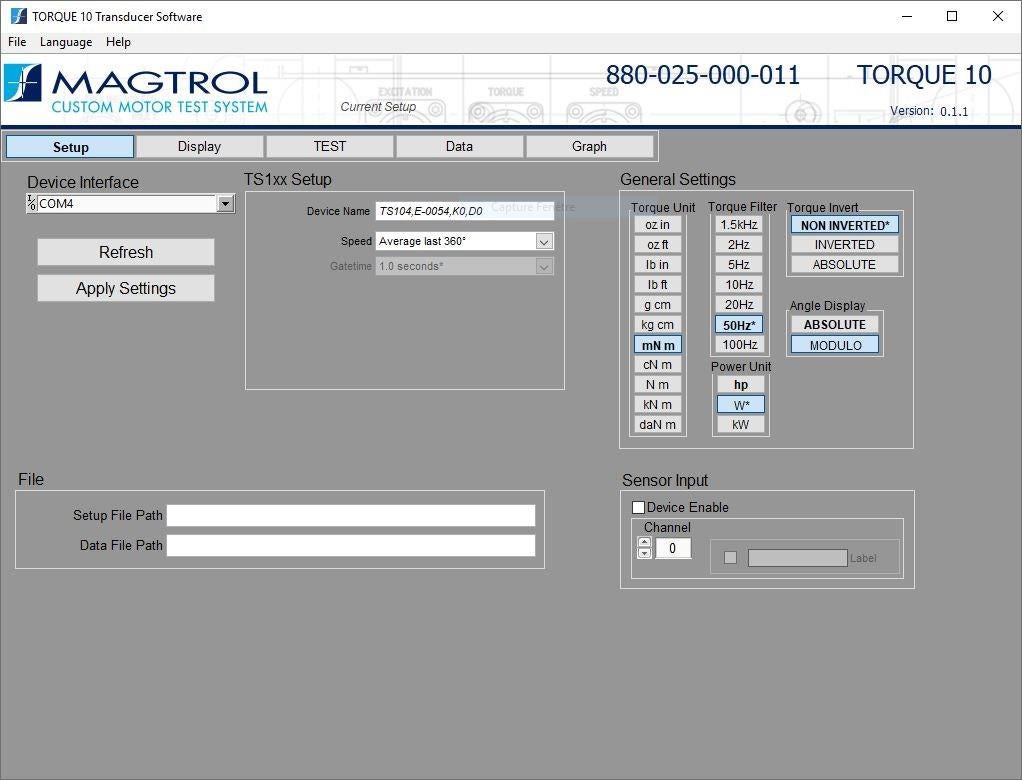Click the Setup File Path field
The height and width of the screenshot is (780, 1022).
[x=351, y=515]
